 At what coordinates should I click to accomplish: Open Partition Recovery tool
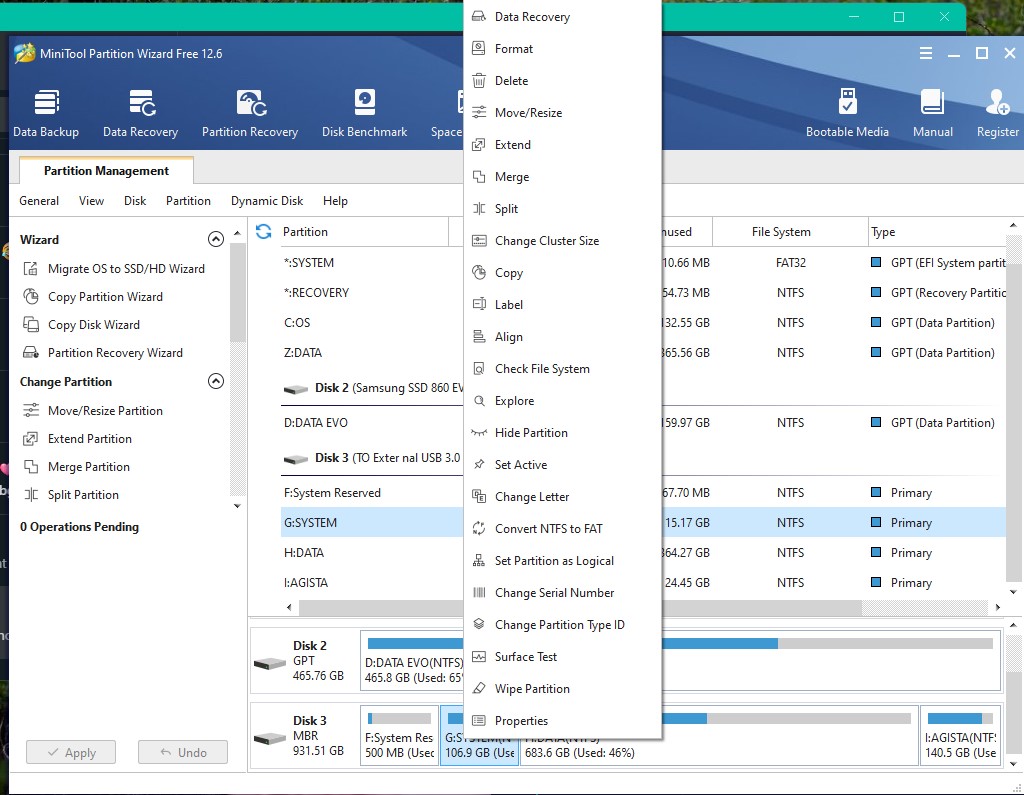[249, 114]
